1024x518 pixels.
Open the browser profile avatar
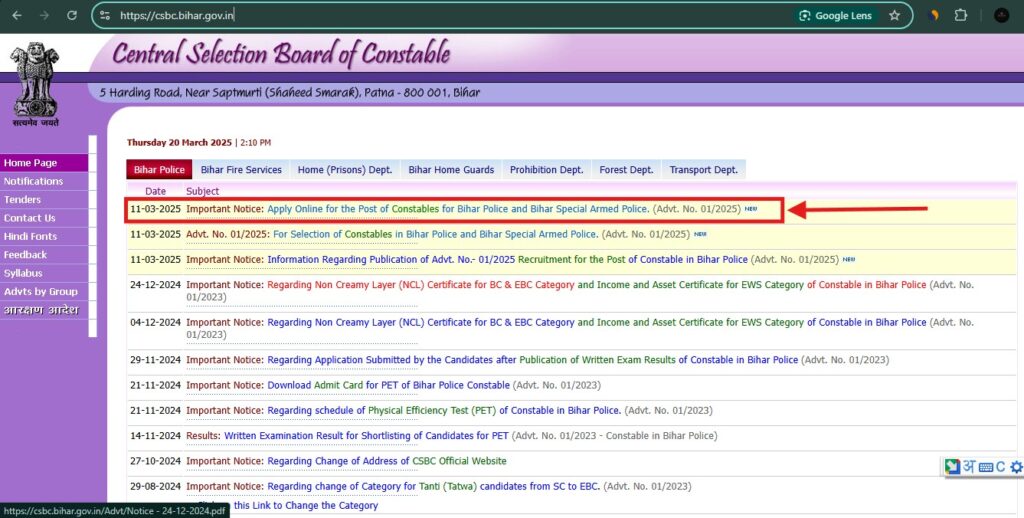1001,15
